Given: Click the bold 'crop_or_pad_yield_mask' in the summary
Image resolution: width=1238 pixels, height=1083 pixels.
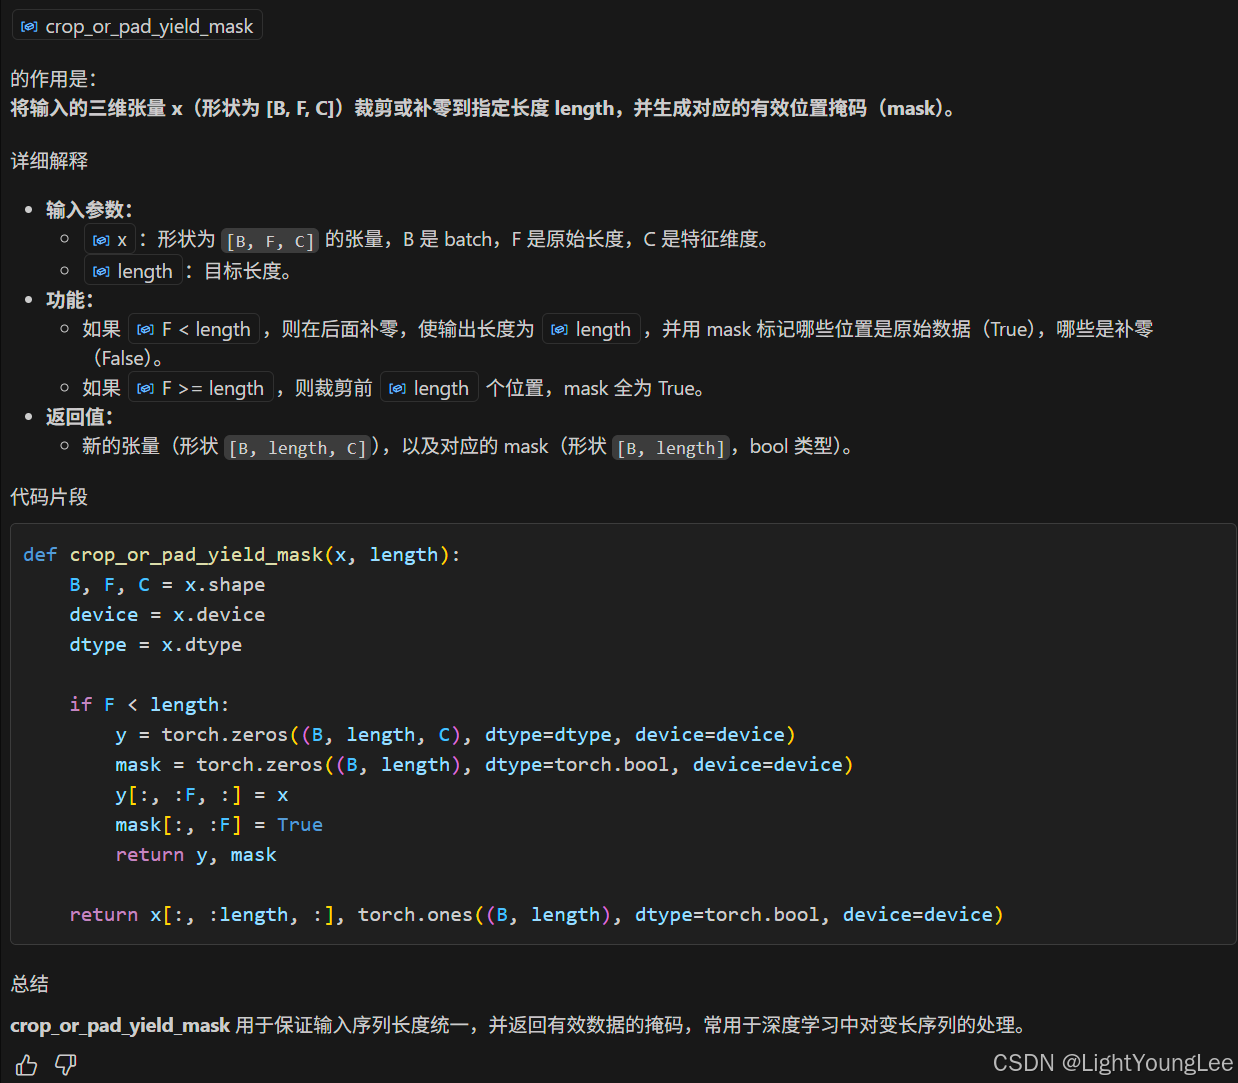Looking at the screenshot, I should [x=120, y=1026].
